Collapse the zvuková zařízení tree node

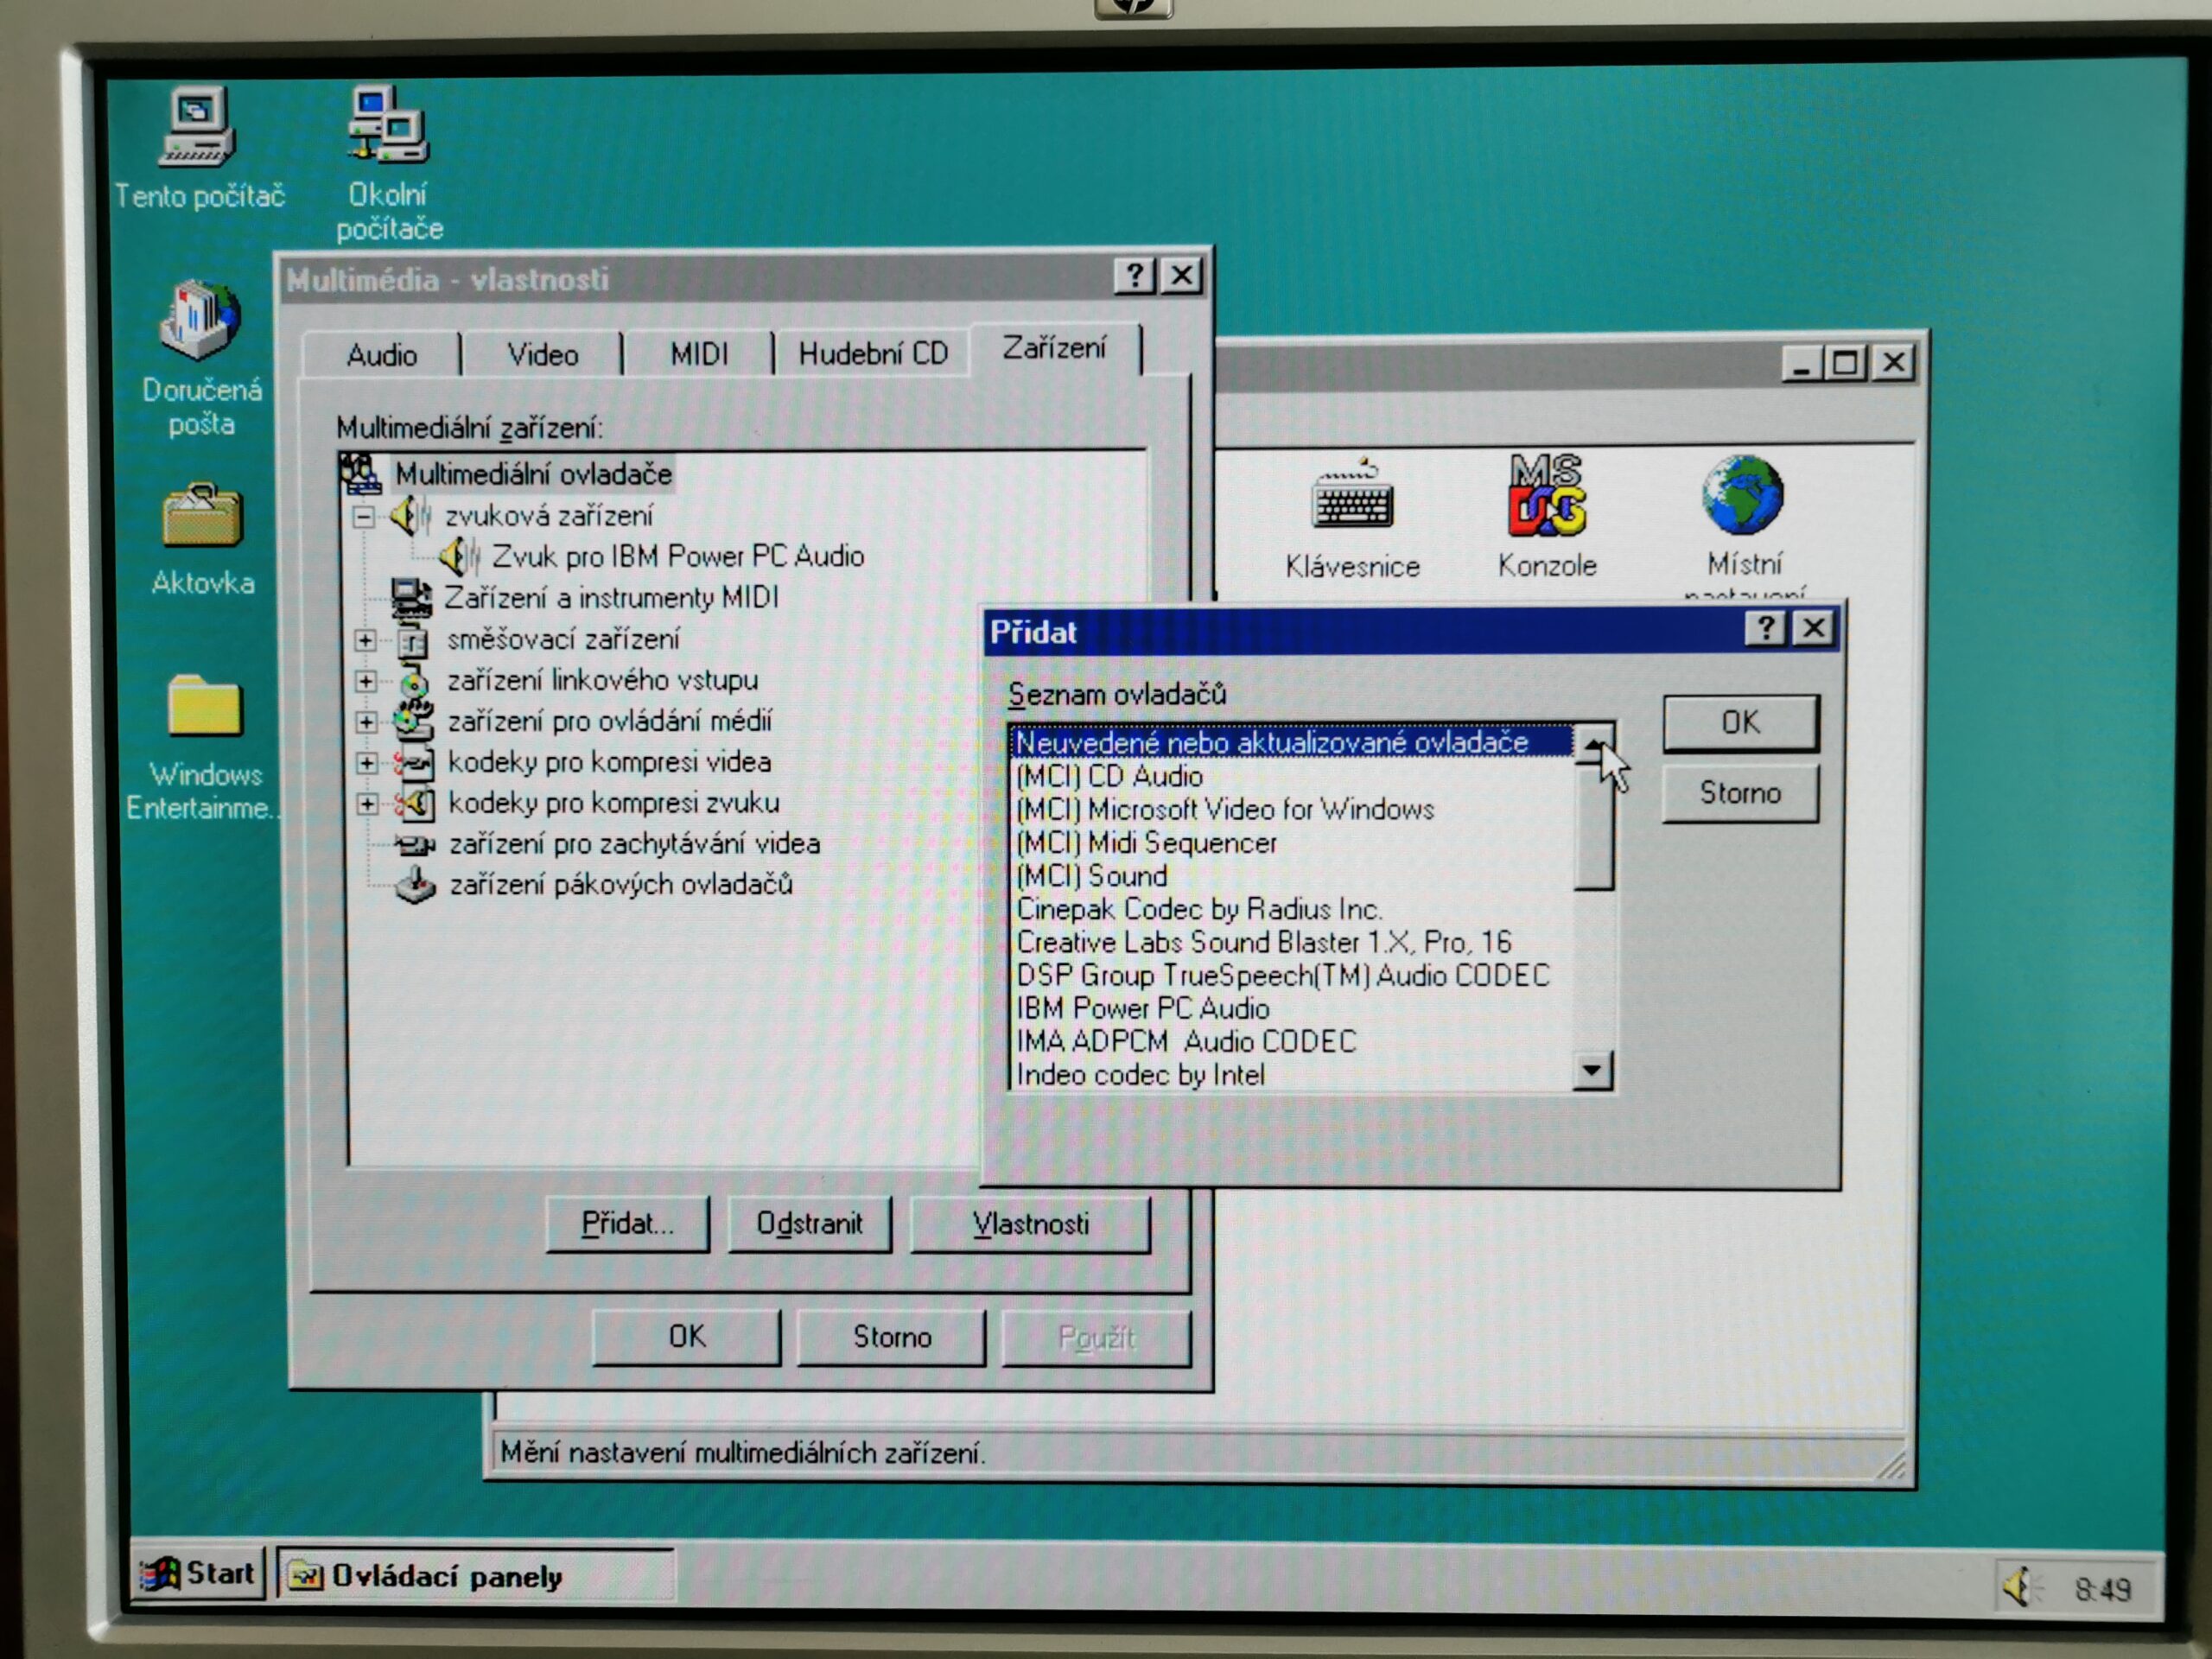tap(364, 517)
